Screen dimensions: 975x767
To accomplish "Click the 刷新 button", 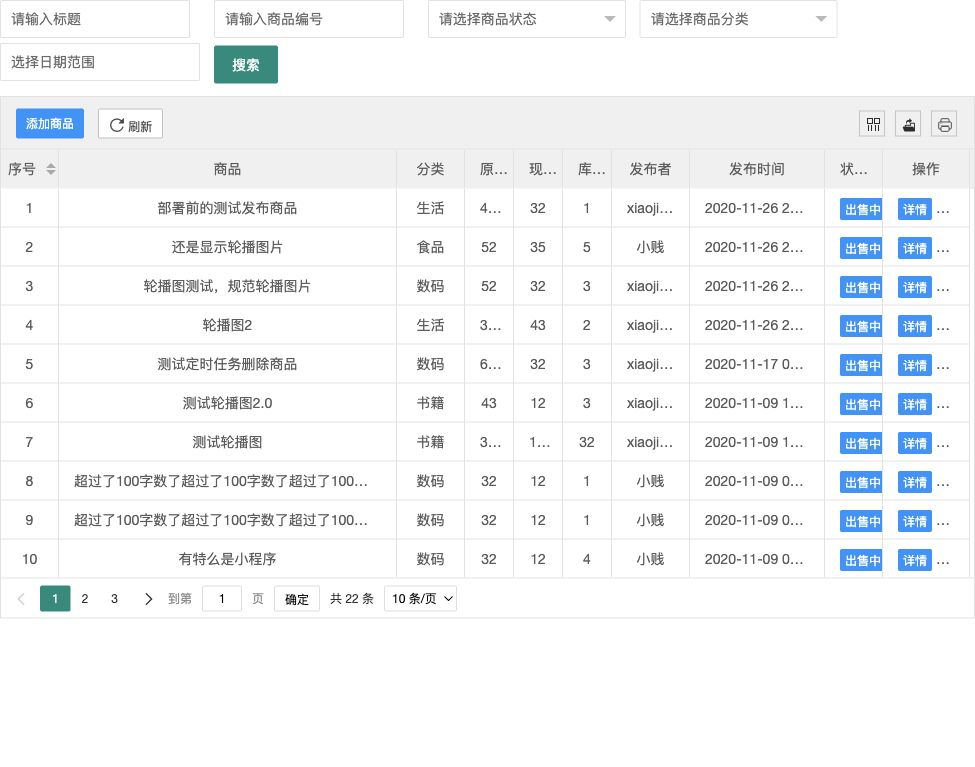I will (131, 124).
